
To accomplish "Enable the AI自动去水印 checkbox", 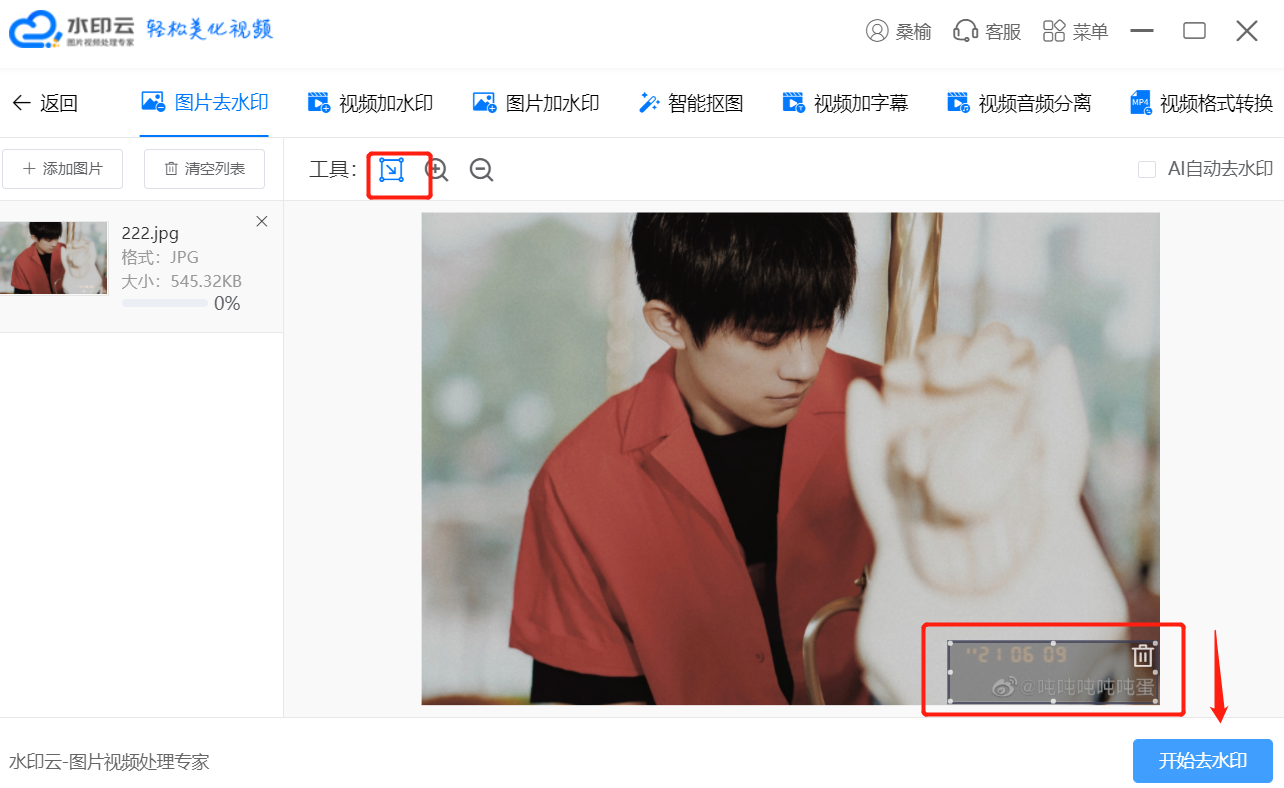I will [x=1147, y=170].
